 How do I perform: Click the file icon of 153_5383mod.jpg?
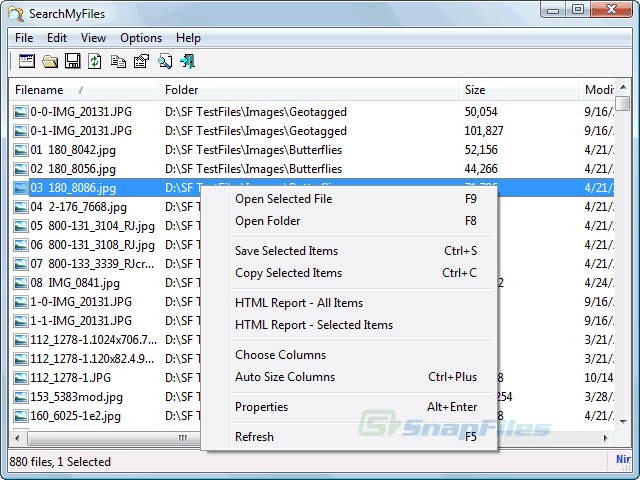coord(20,397)
